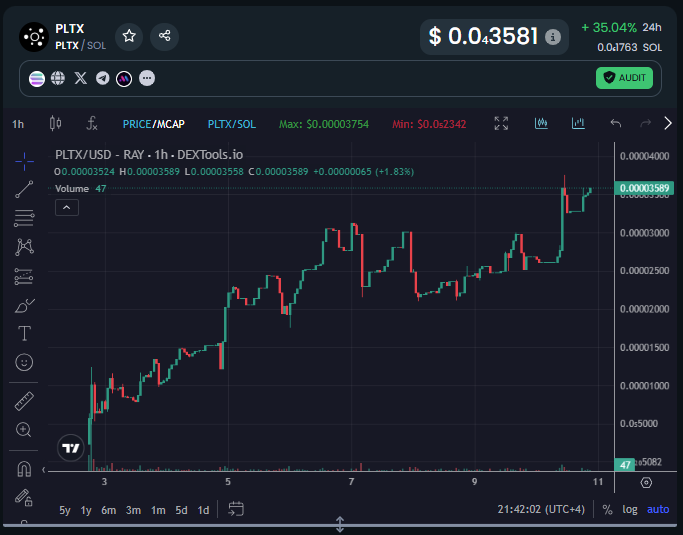683x535 pixels.
Task: Undo last chart action
Action: (615, 124)
